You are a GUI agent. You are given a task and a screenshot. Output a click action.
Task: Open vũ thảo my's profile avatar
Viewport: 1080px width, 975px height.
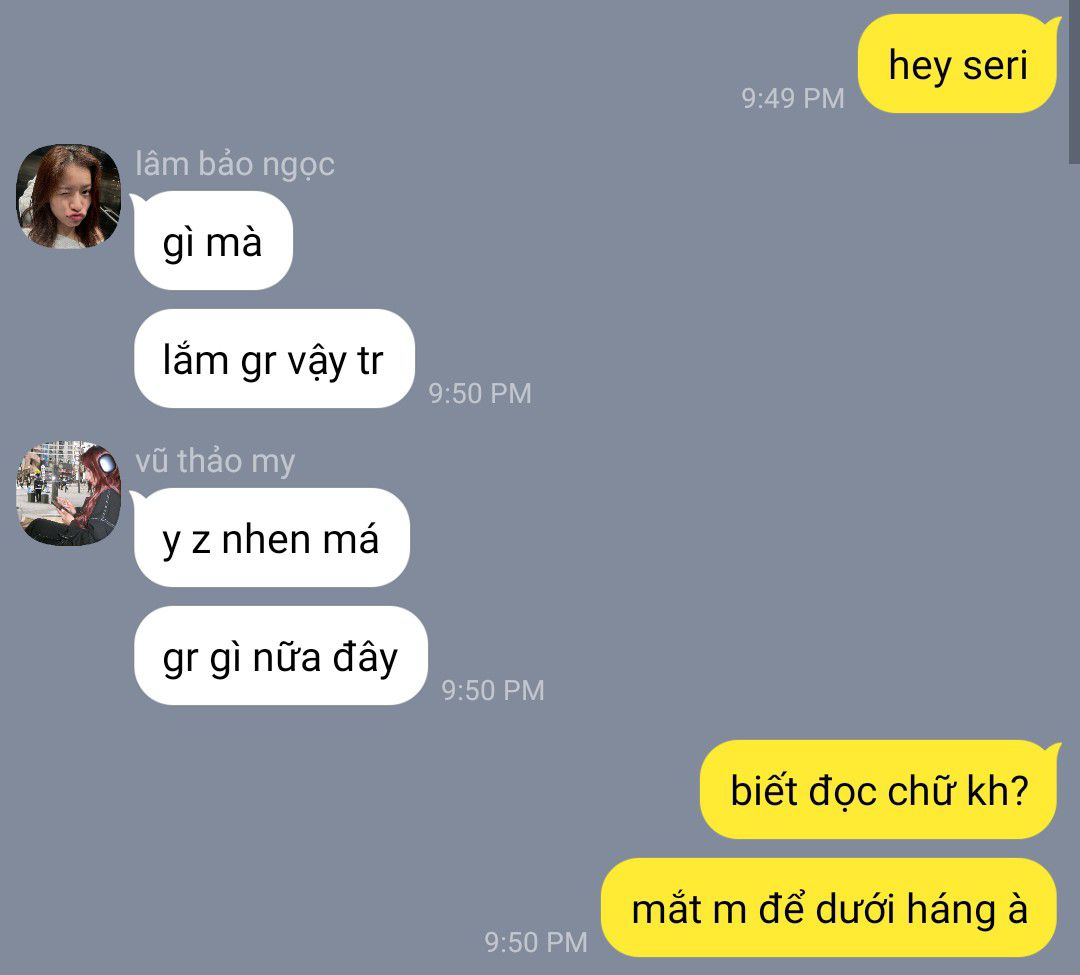tap(68, 493)
